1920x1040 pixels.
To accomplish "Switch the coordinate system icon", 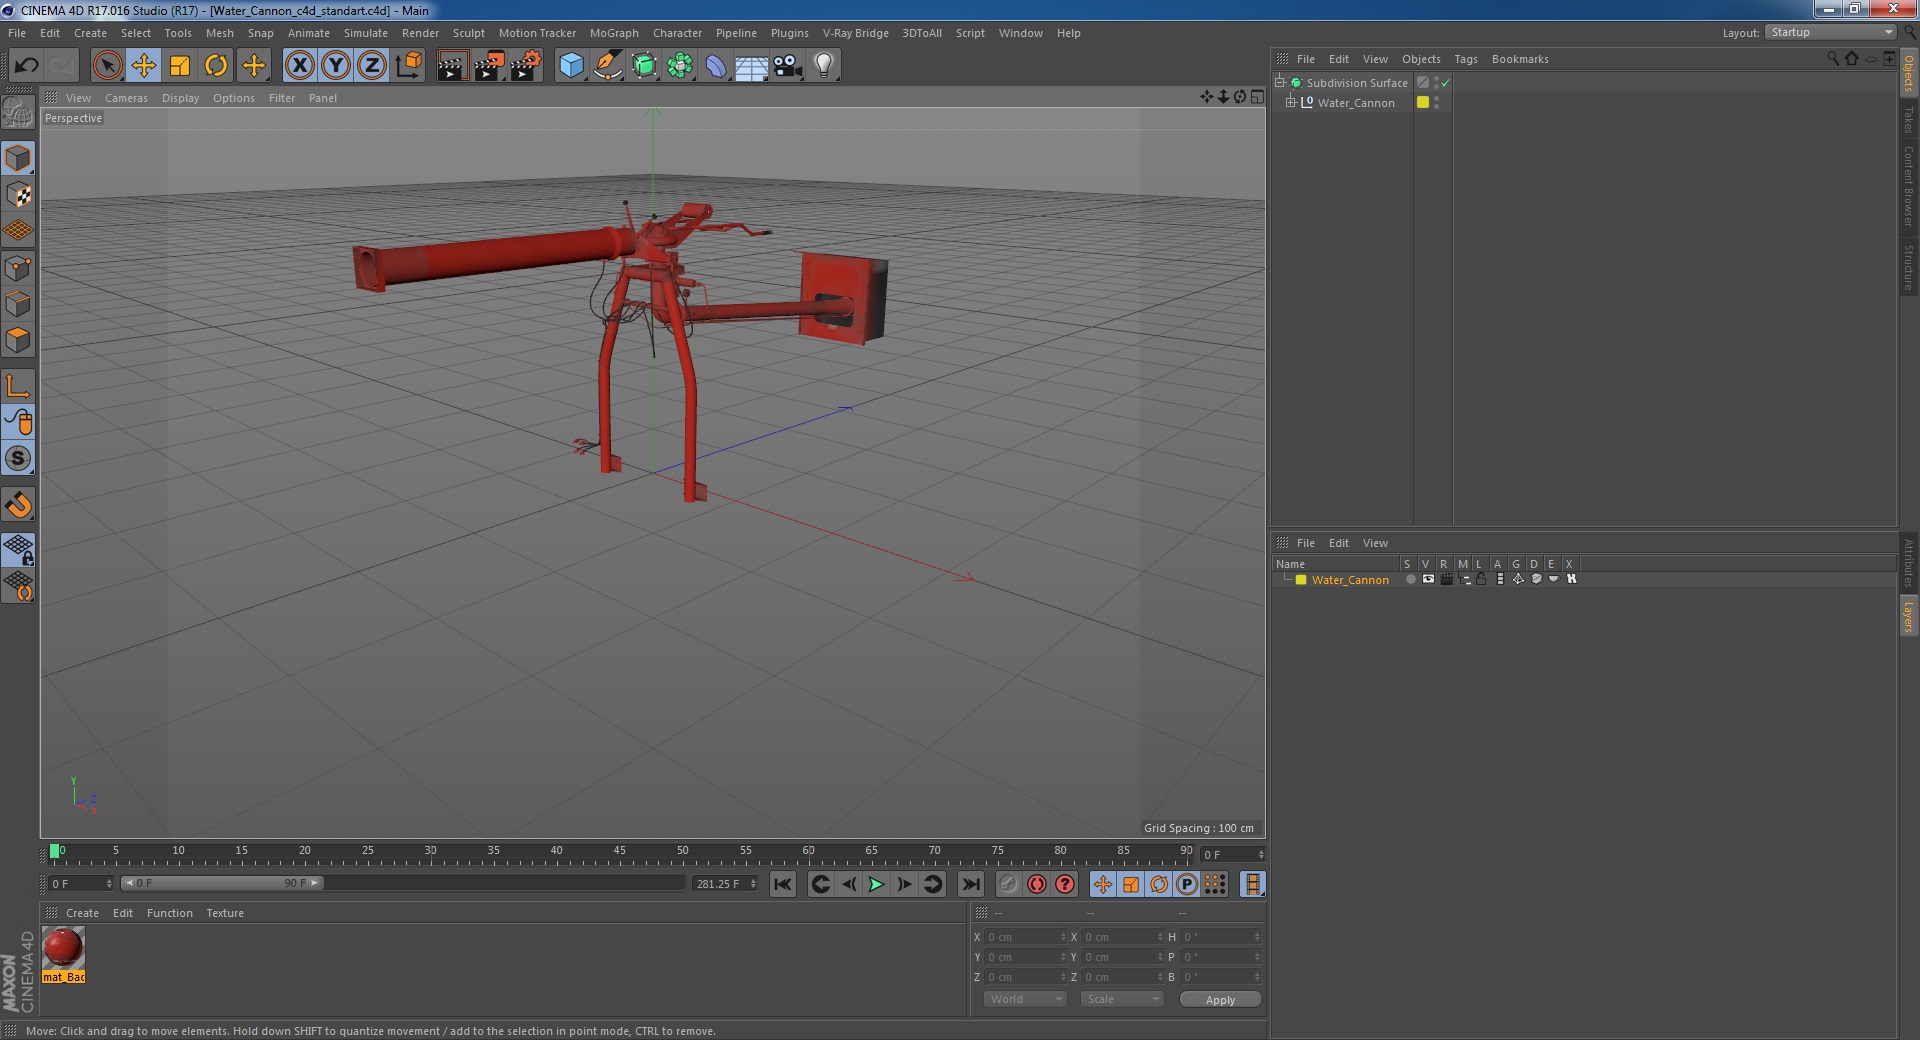I will click(409, 66).
